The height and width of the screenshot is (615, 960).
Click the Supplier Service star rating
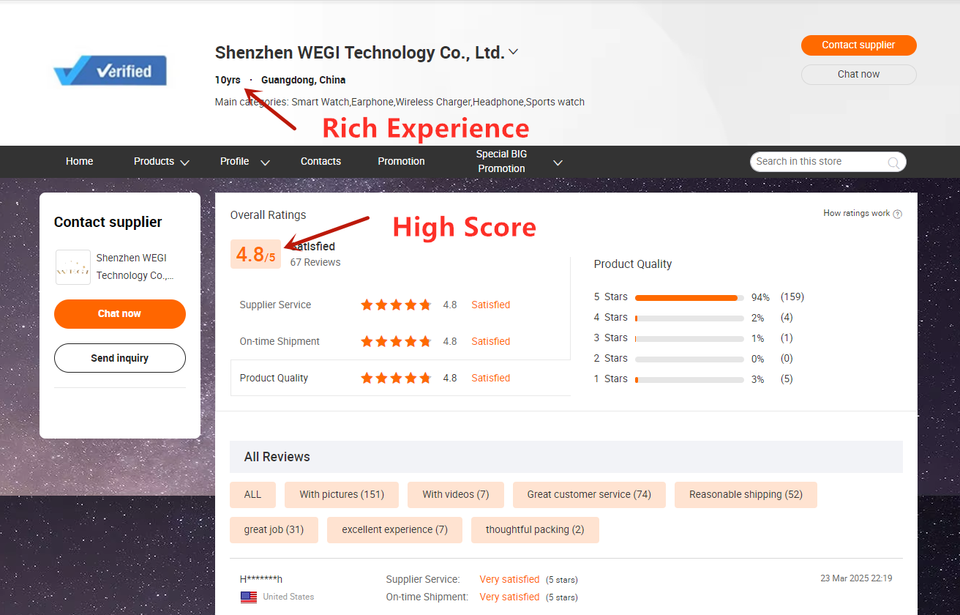[x=396, y=305]
